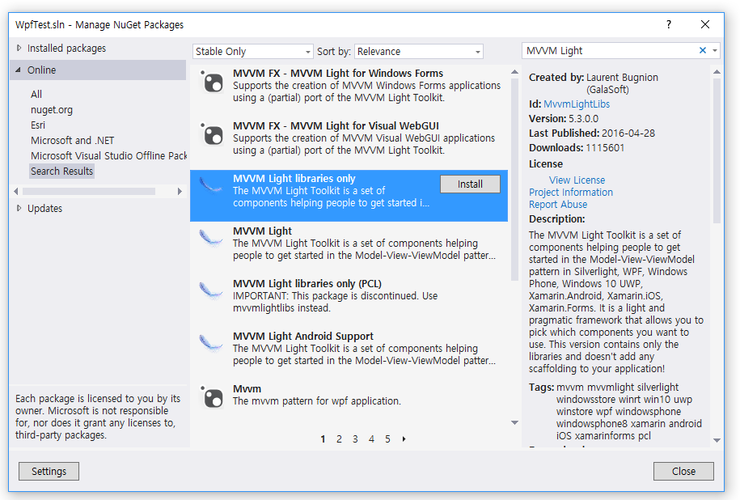
Task: Click the source tree horizontal scroll right arrow
Action: (x=179, y=191)
